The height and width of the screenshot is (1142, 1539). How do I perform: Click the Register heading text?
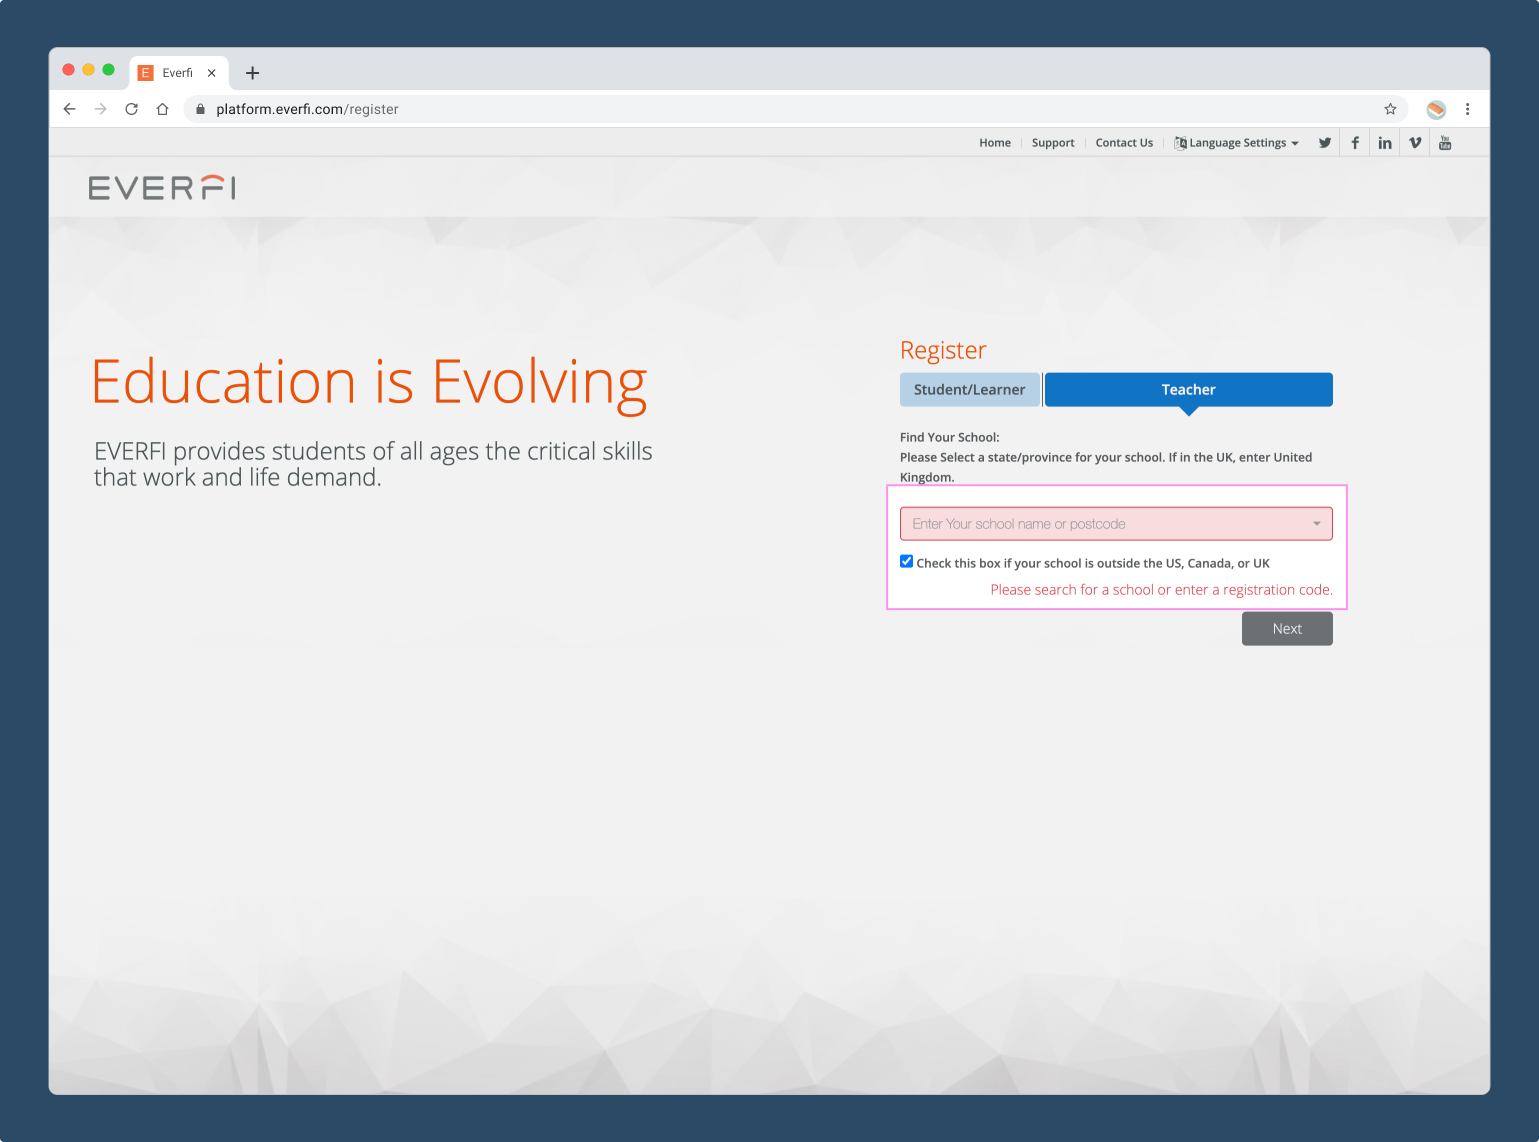pyautogui.click(x=943, y=350)
